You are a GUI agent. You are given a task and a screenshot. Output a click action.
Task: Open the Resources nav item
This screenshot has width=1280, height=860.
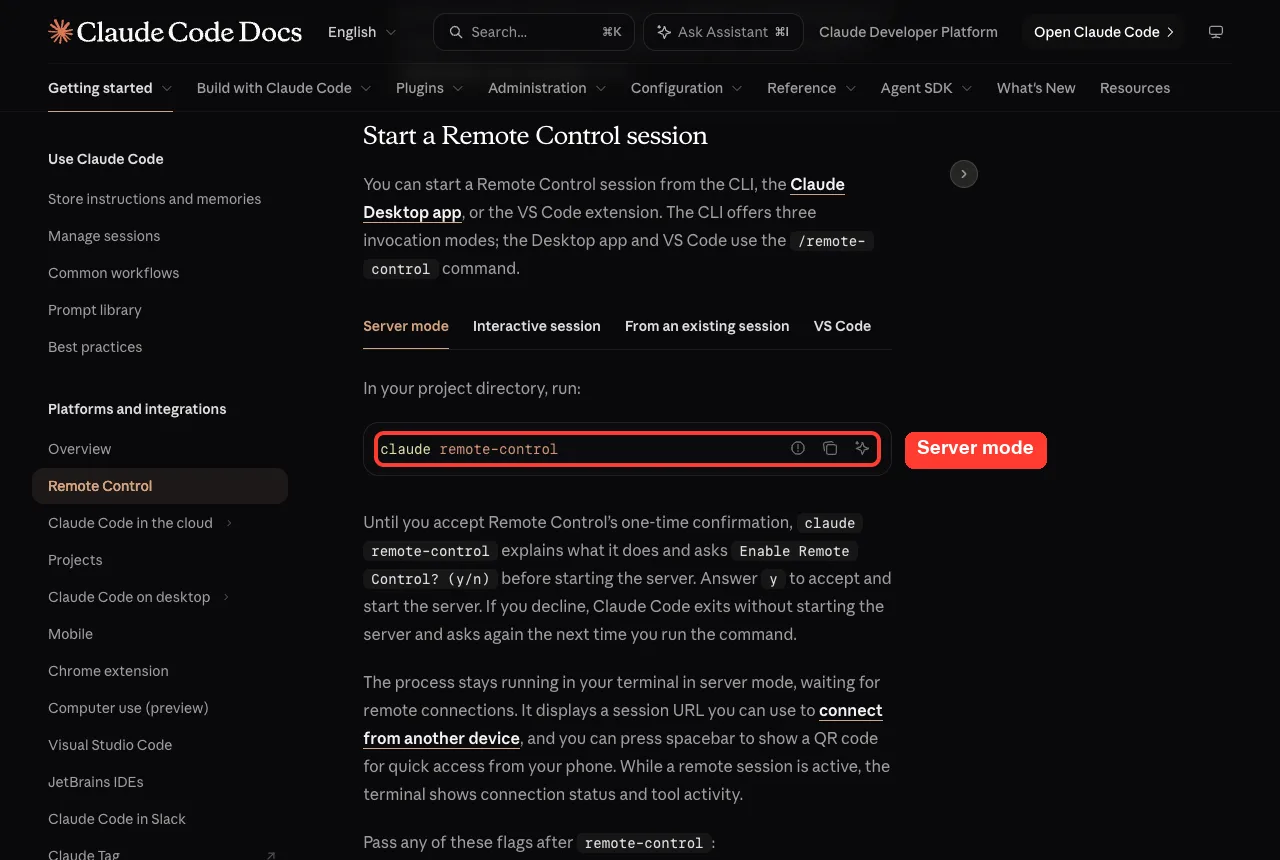pos(1135,88)
